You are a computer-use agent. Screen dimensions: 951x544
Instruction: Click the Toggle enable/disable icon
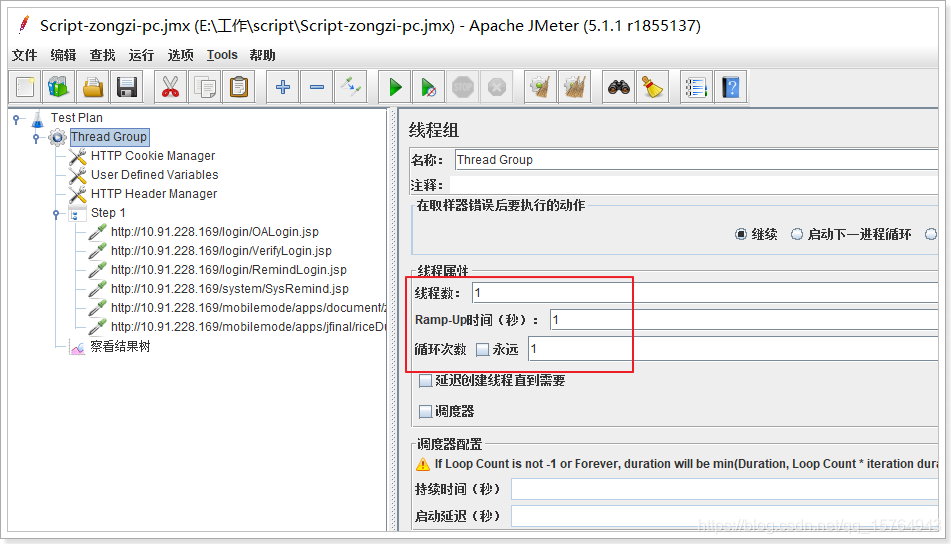[x=351, y=87]
